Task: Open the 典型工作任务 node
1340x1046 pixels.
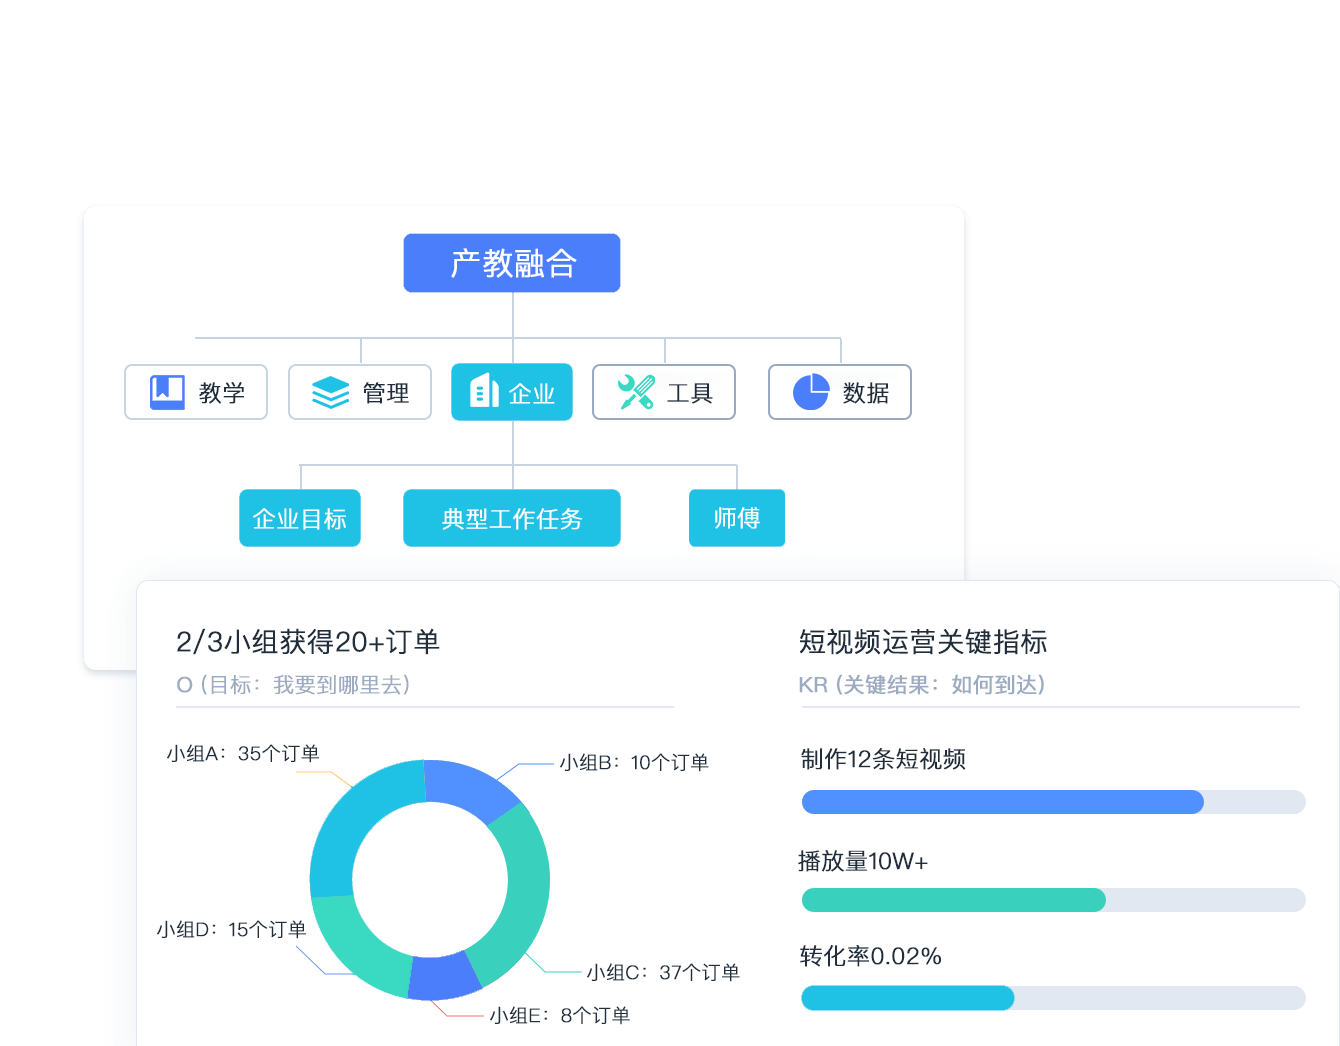Action: point(512,518)
